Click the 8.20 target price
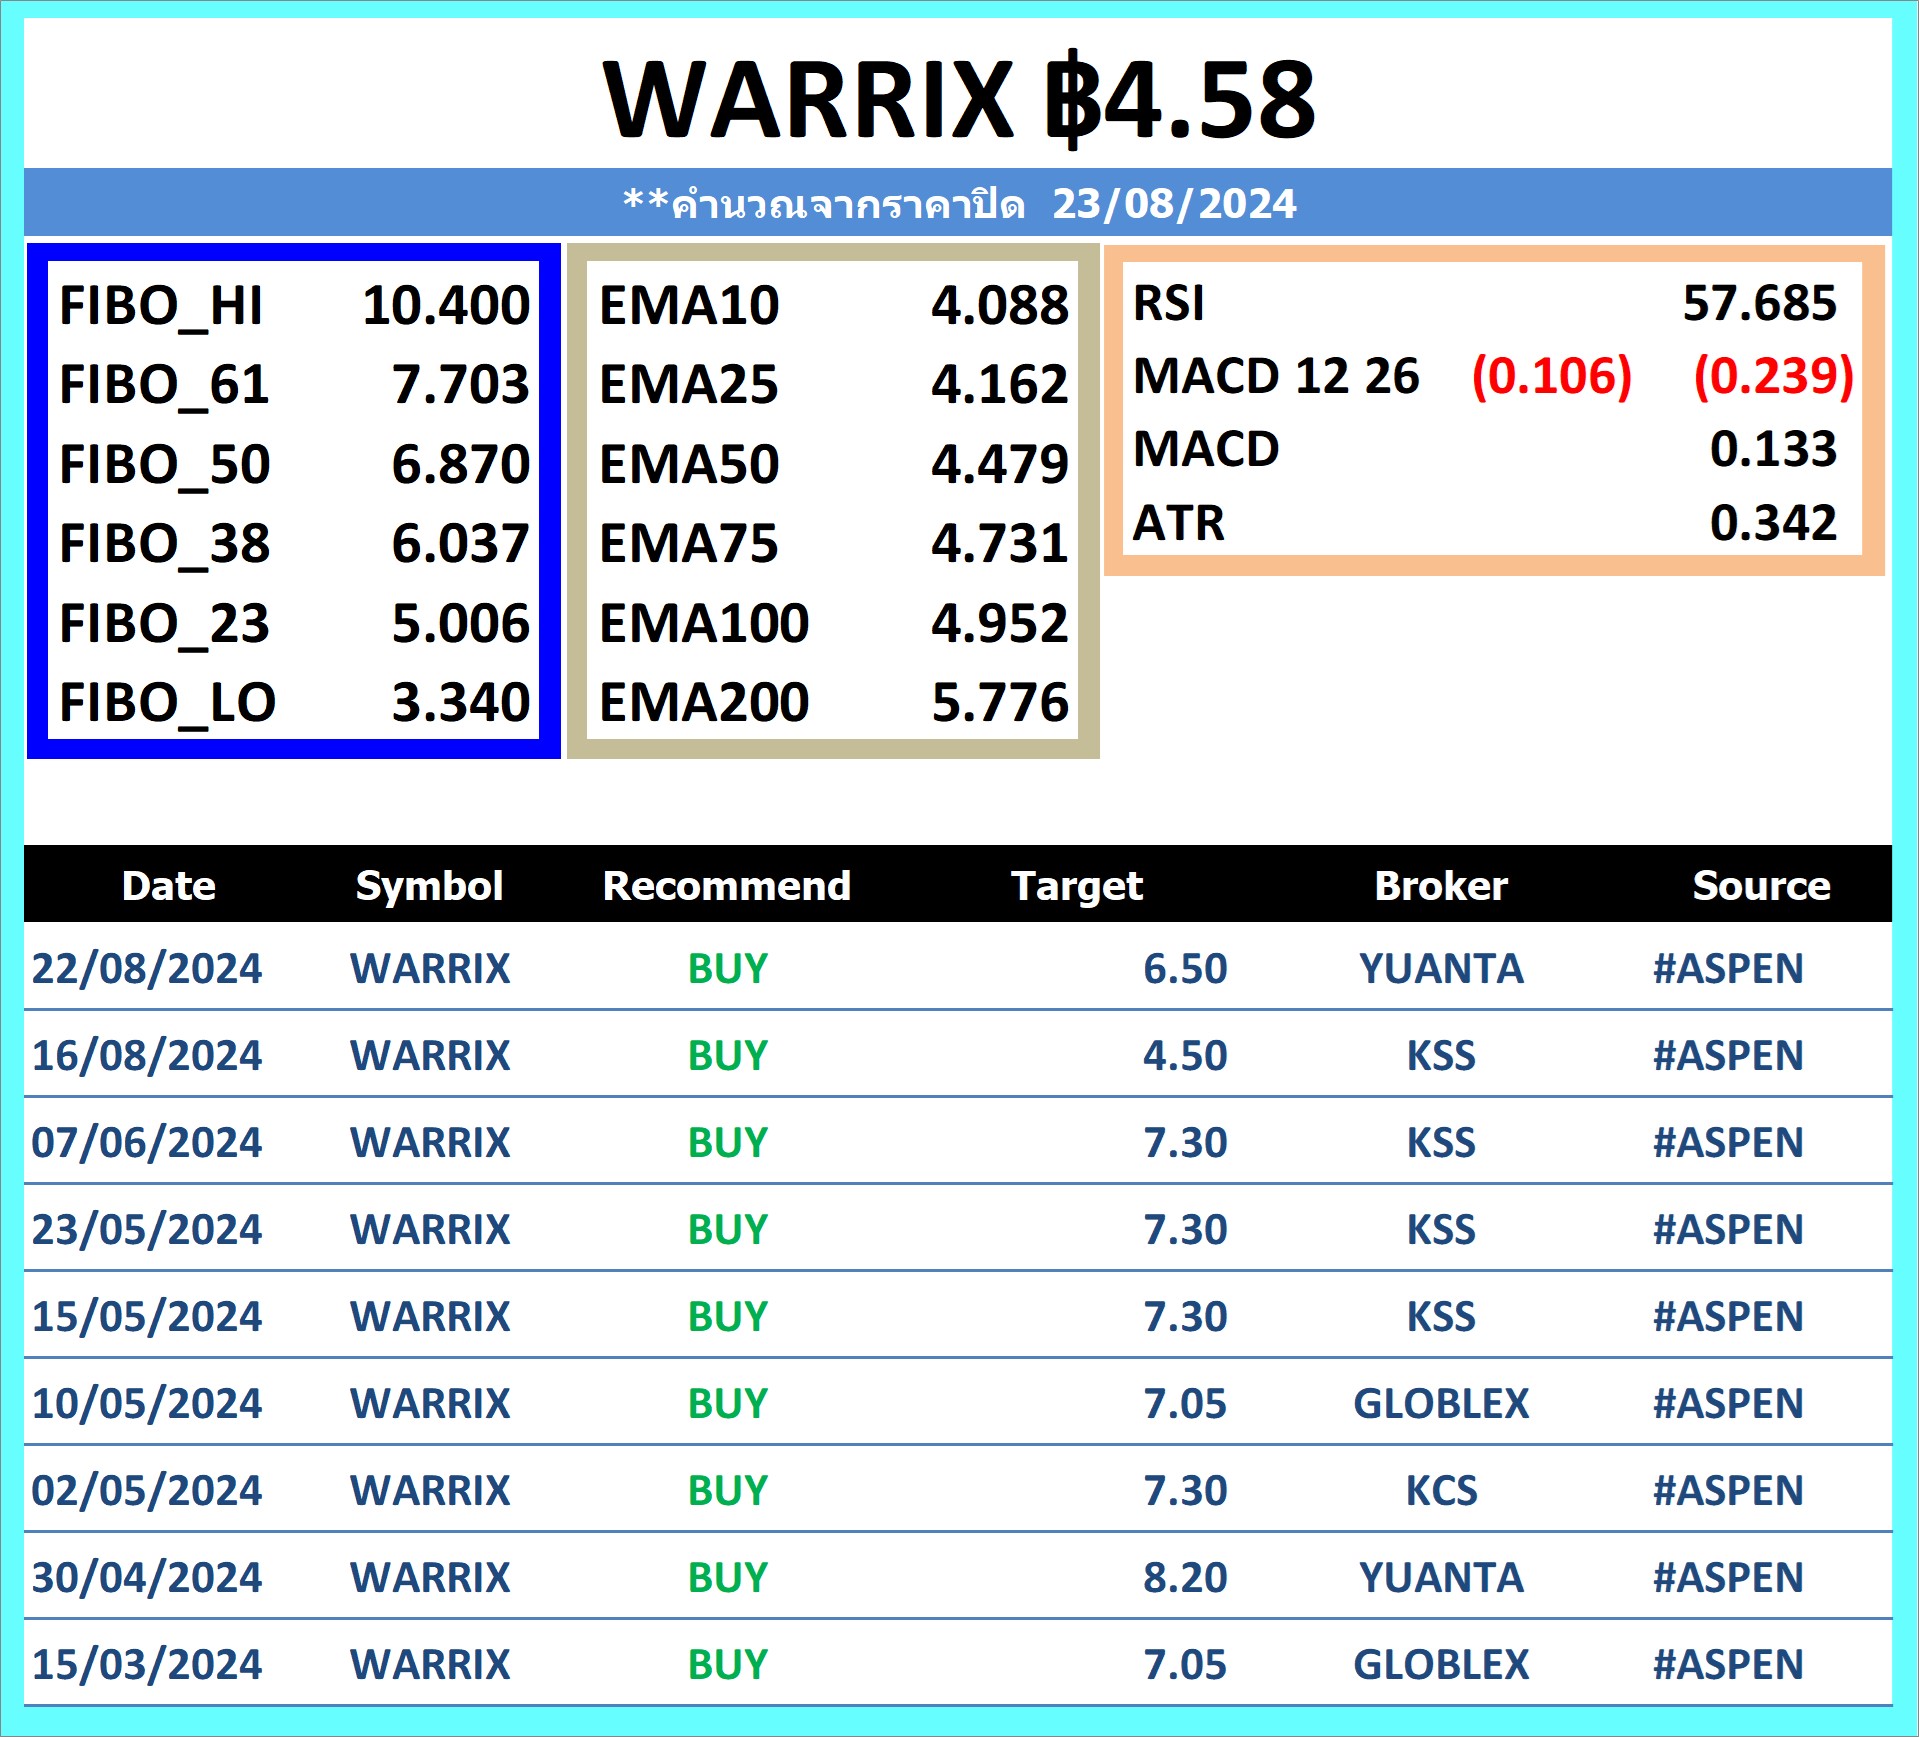Image resolution: width=1919 pixels, height=1737 pixels. [x=1185, y=1578]
